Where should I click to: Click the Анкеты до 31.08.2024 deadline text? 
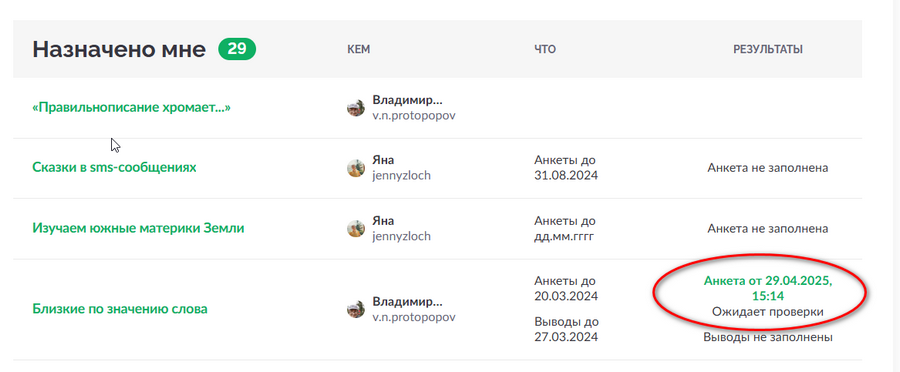click(566, 168)
